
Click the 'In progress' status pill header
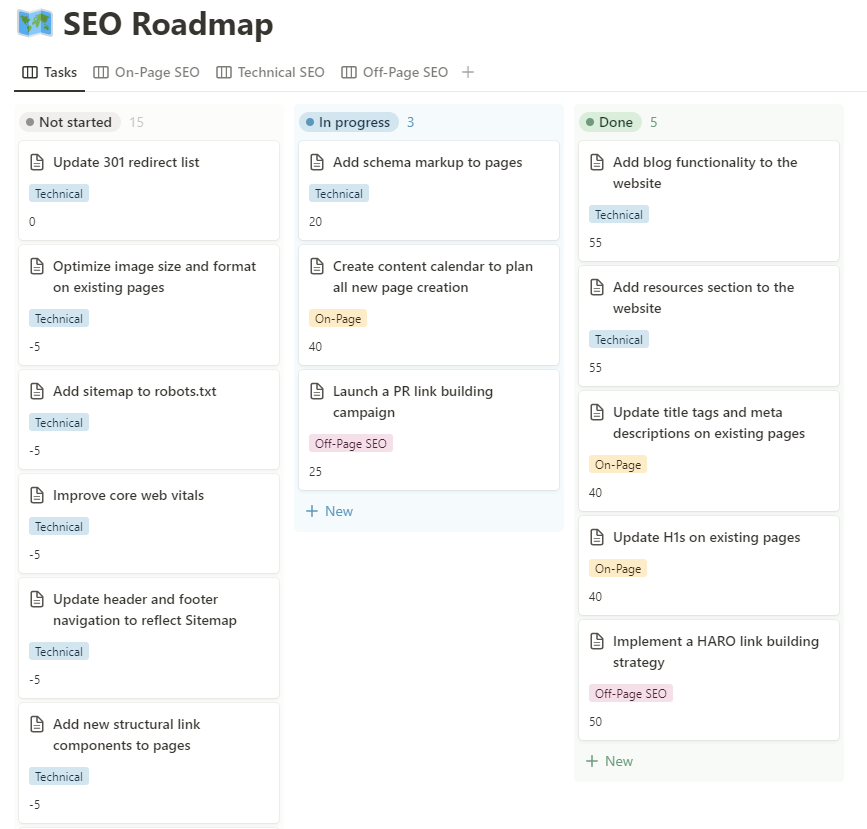pyautogui.click(x=347, y=121)
